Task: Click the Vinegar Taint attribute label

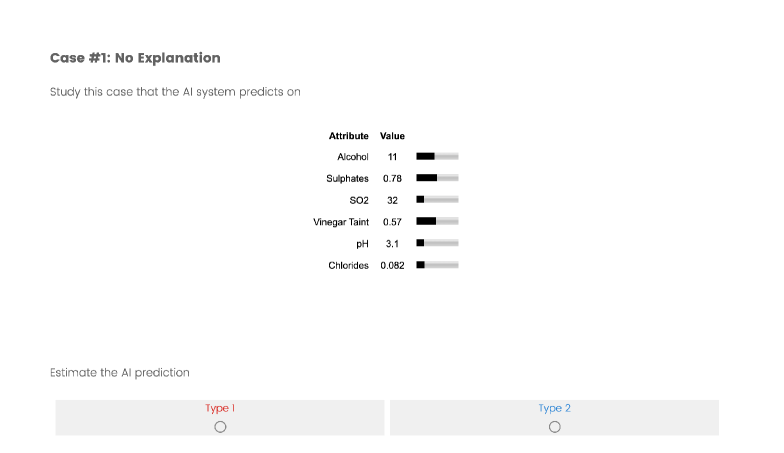Action: tap(341, 222)
